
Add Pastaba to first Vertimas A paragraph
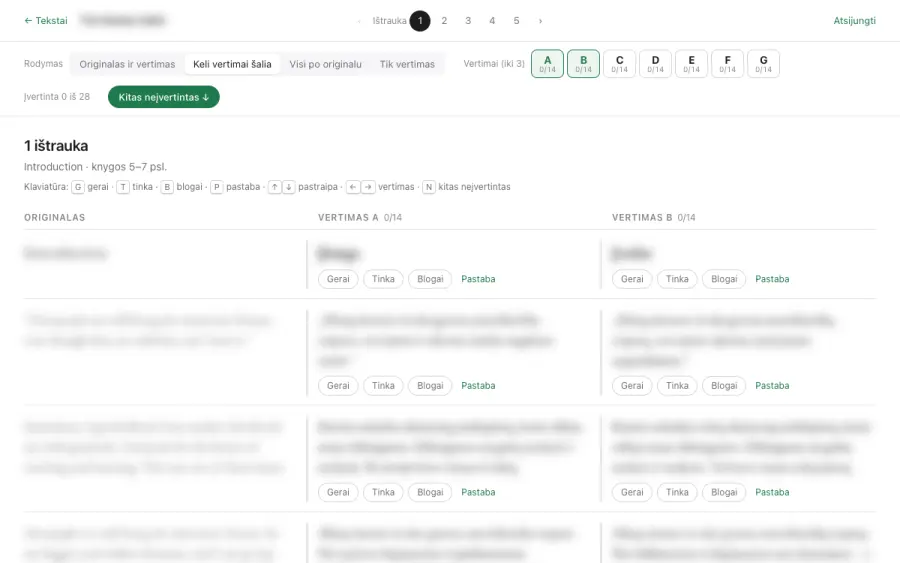tap(478, 279)
